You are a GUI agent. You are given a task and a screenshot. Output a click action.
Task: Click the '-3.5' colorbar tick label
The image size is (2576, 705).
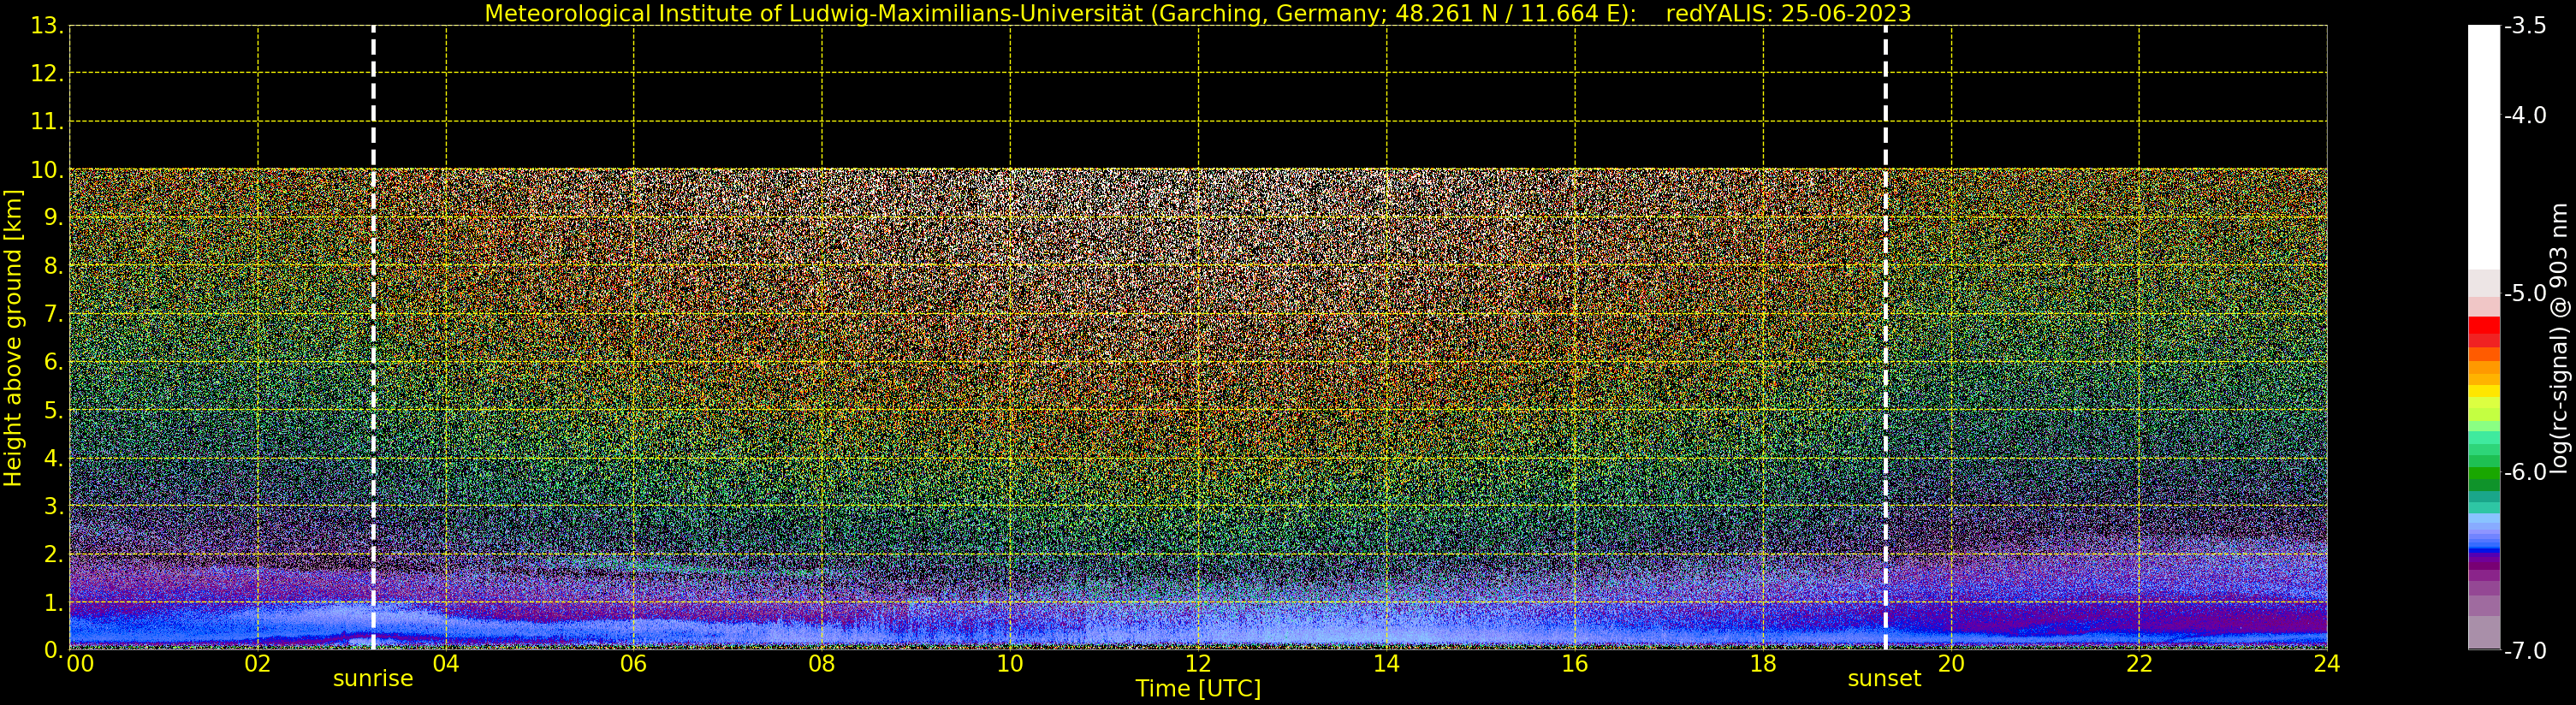[2525, 26]
